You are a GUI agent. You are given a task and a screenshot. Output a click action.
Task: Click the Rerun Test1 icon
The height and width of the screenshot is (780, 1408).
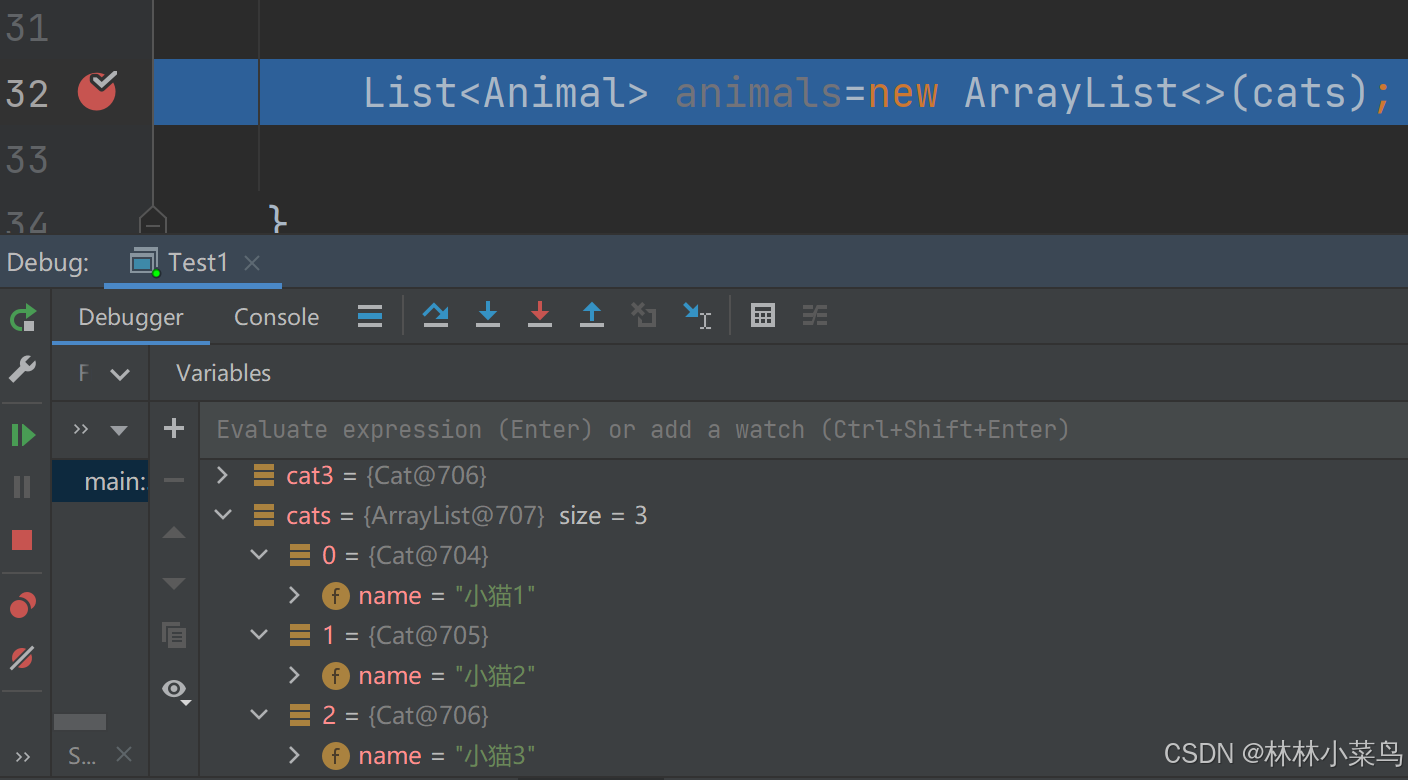coord(22,317)
